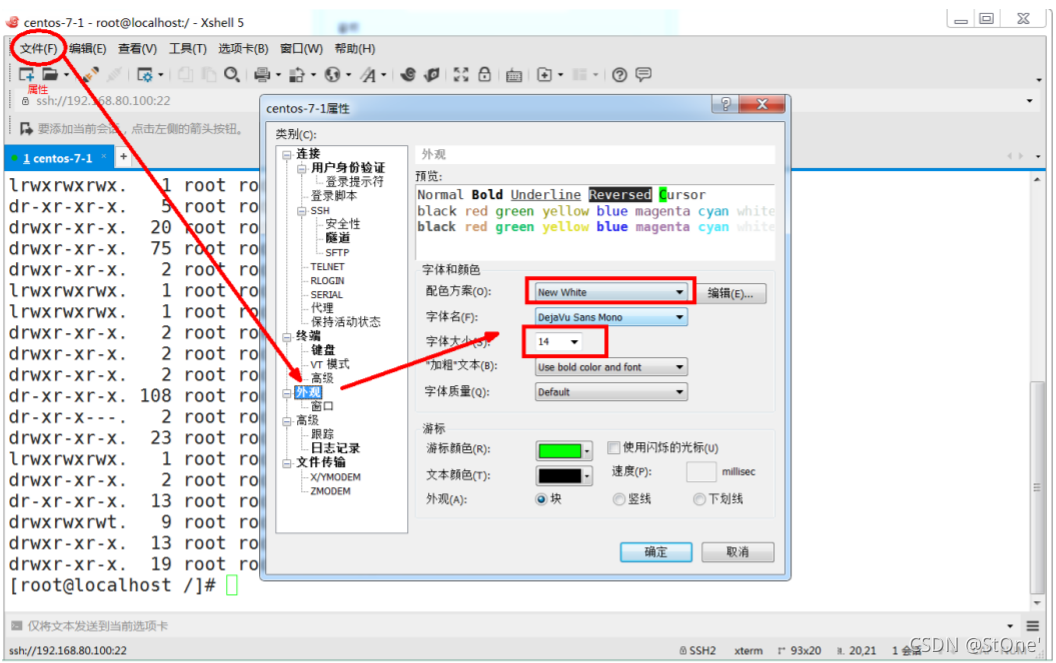This screenshot has height=663, width=1056.
Task: Click the greyed Disconnect icon in toolbar
Action: [x=114, y=74]
